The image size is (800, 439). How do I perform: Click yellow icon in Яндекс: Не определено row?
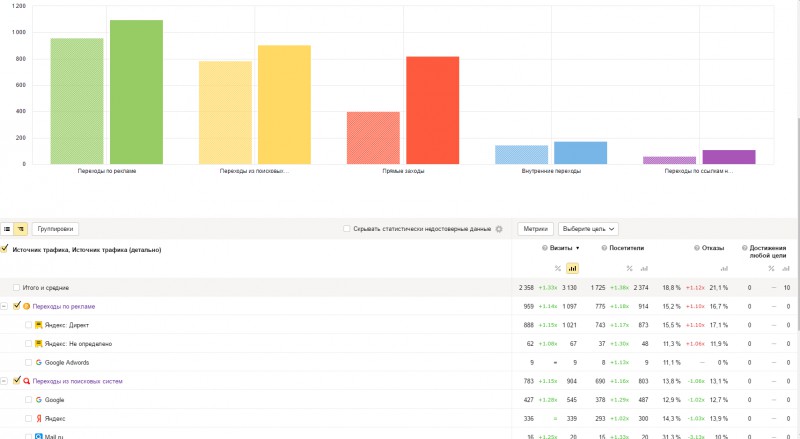[38, 344]
